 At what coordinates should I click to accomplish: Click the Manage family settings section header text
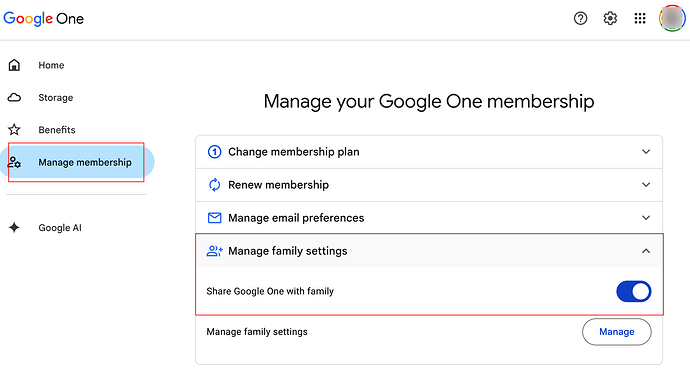287,251
